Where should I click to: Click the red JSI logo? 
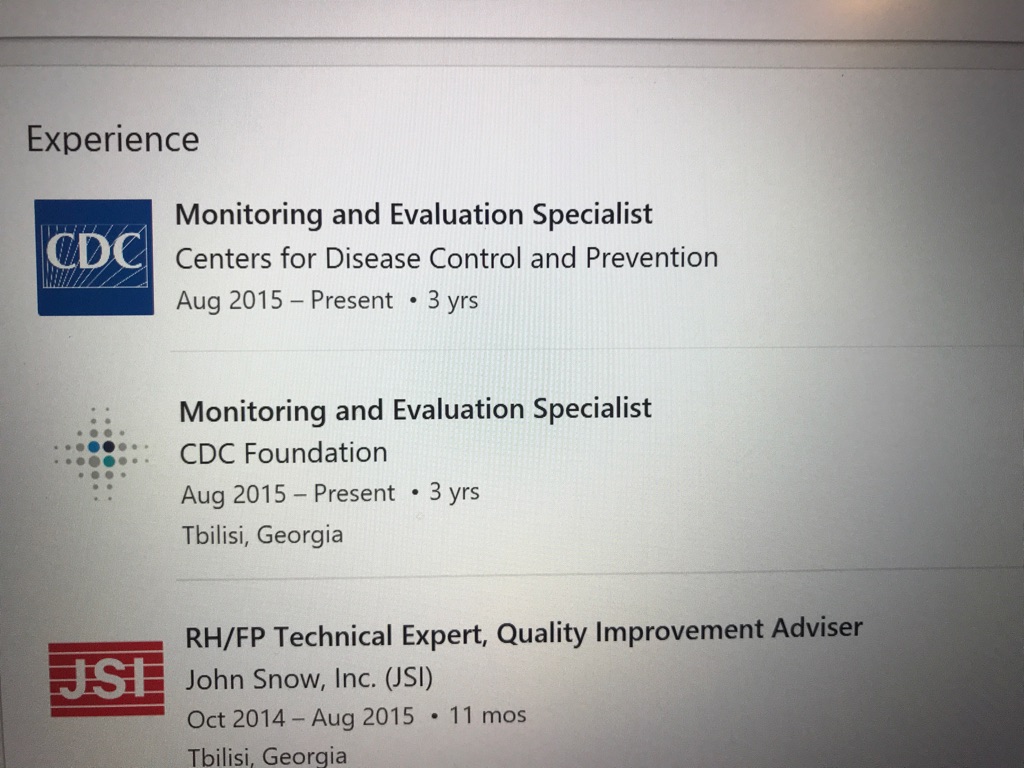point(106,678)
